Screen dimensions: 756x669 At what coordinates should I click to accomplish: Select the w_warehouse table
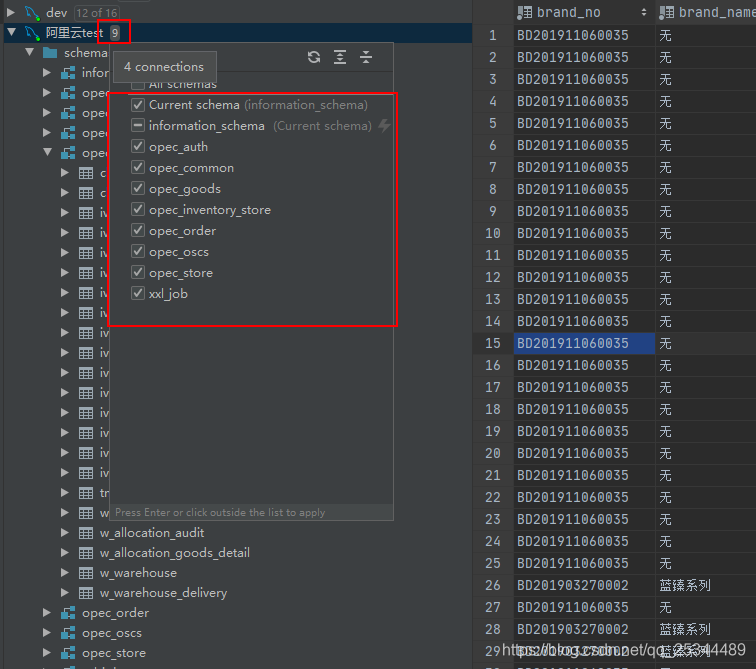pyautogui.click(x=138, y=573)
